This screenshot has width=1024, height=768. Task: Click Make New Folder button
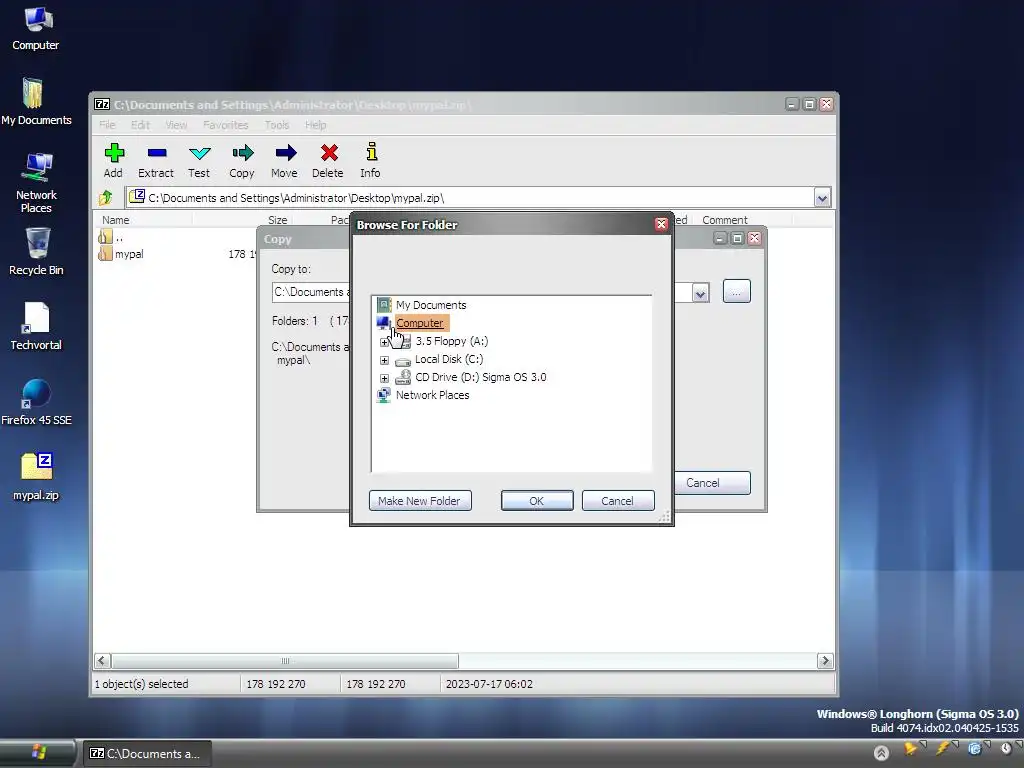point(420,501)
